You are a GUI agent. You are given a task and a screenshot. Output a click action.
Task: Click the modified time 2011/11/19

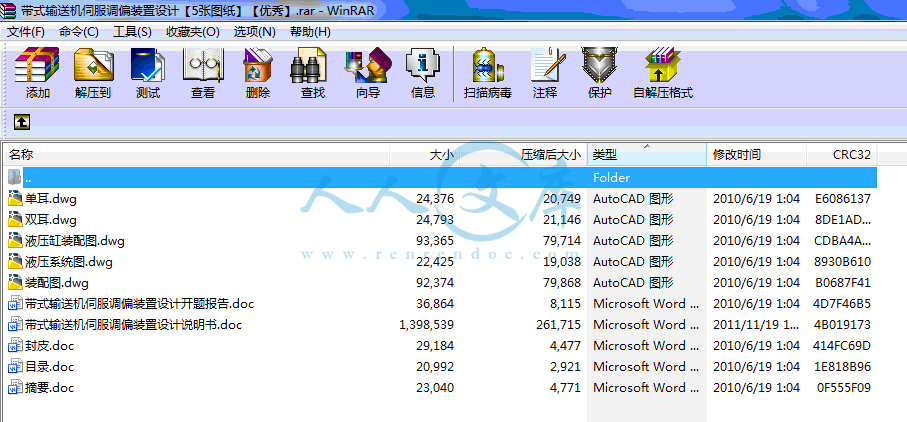pyautogui.click(x=756, y=324)
